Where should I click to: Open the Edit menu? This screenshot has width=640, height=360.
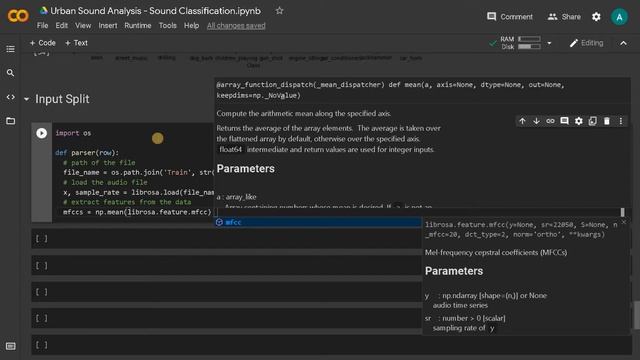62,26
